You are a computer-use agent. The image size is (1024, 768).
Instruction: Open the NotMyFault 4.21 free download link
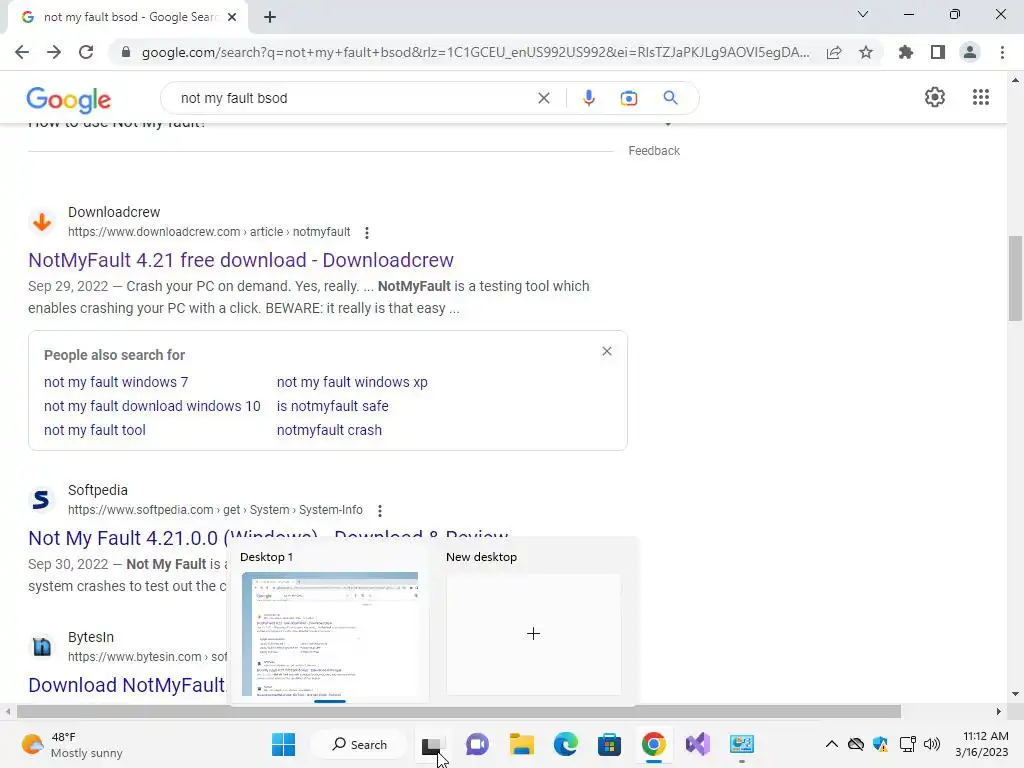tap(241, 260)
